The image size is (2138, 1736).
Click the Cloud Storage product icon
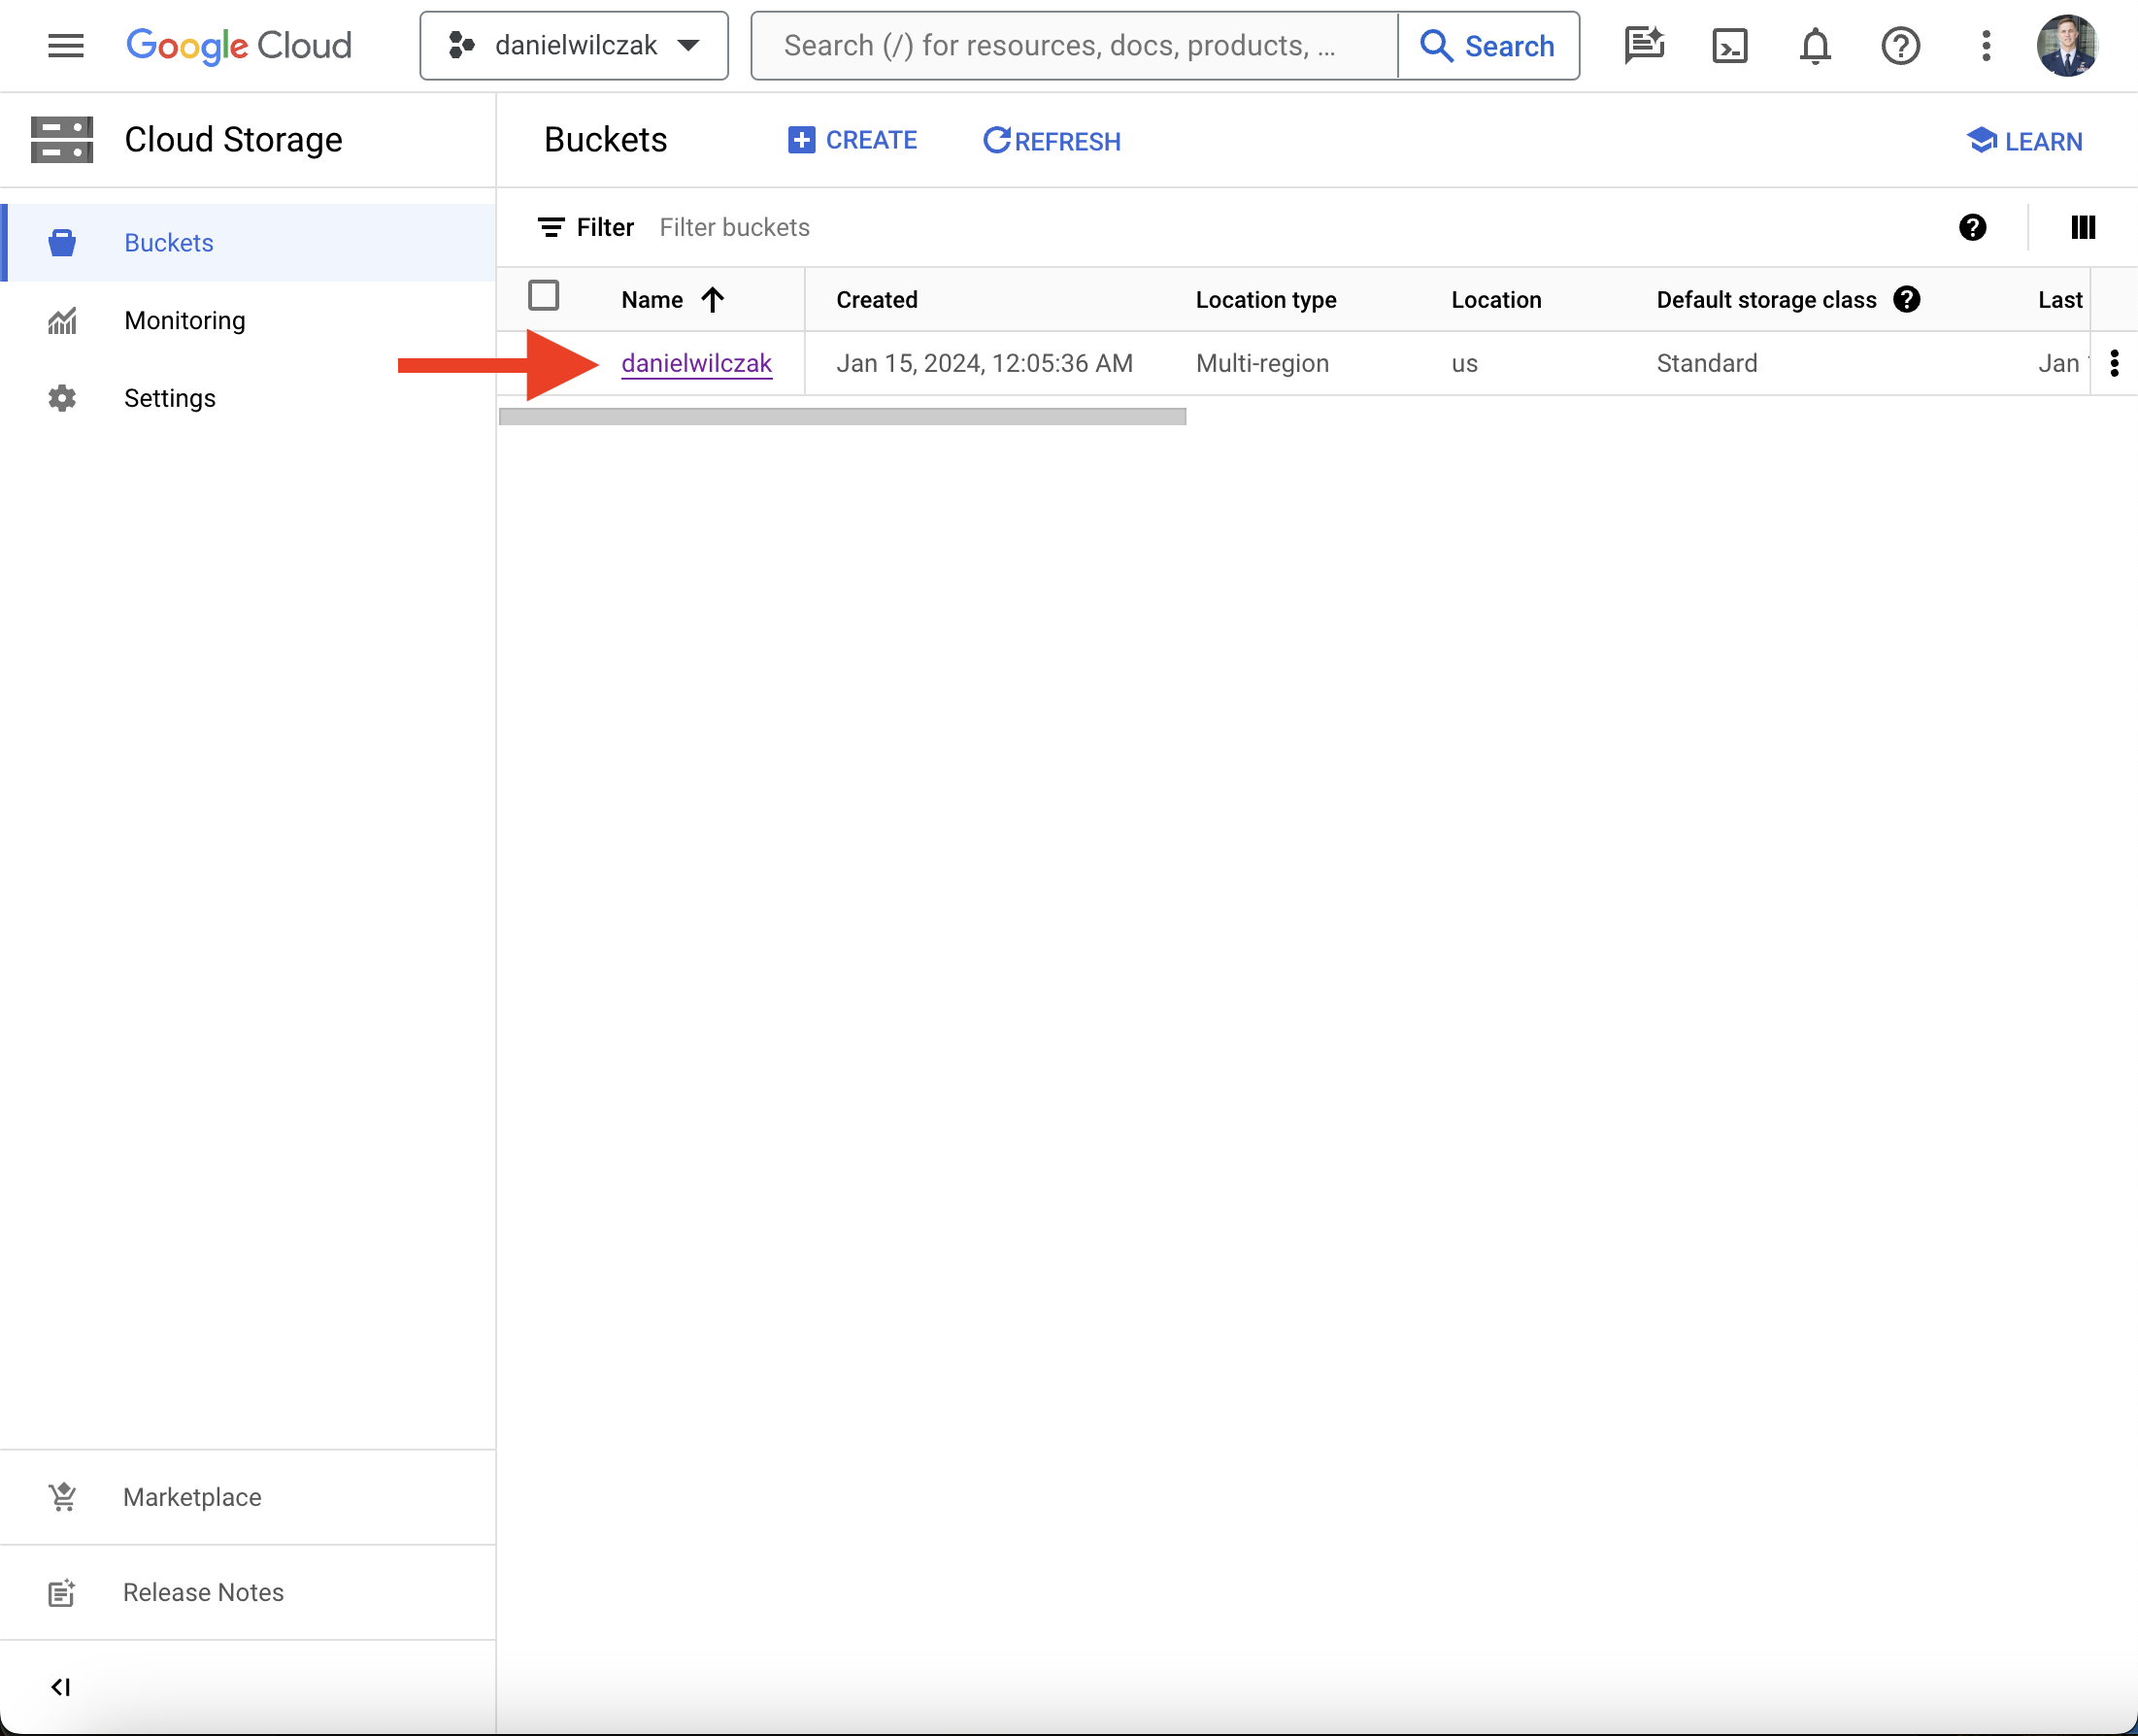point(62,140)
